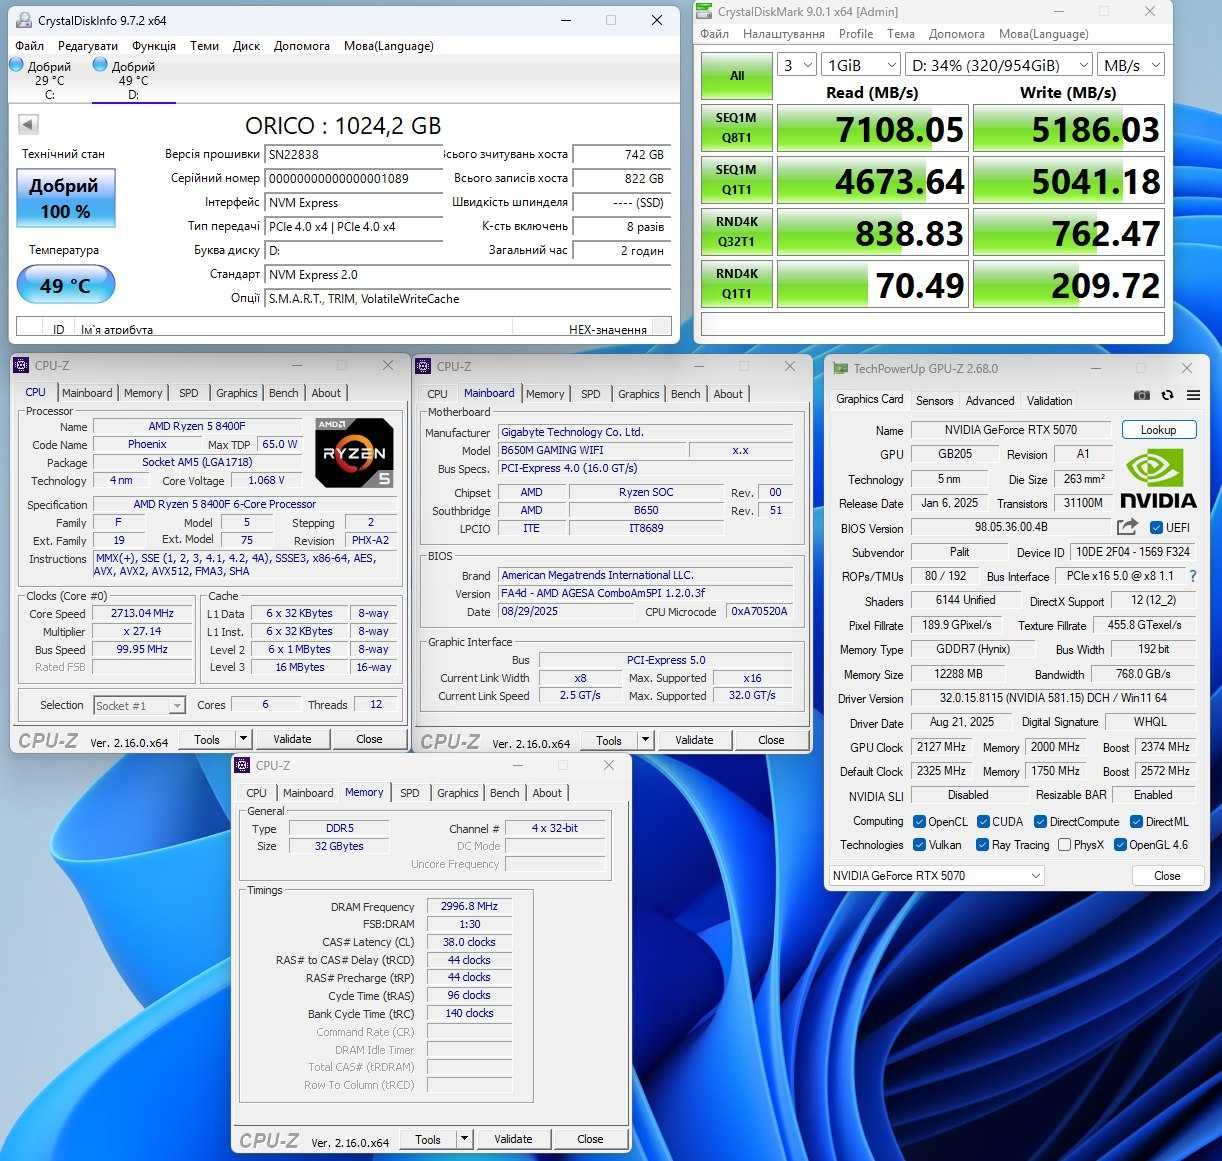Open the GPU selector dropdown NVIDIA GeForce RTX 5070
1222x1161 pixels.
936,875
